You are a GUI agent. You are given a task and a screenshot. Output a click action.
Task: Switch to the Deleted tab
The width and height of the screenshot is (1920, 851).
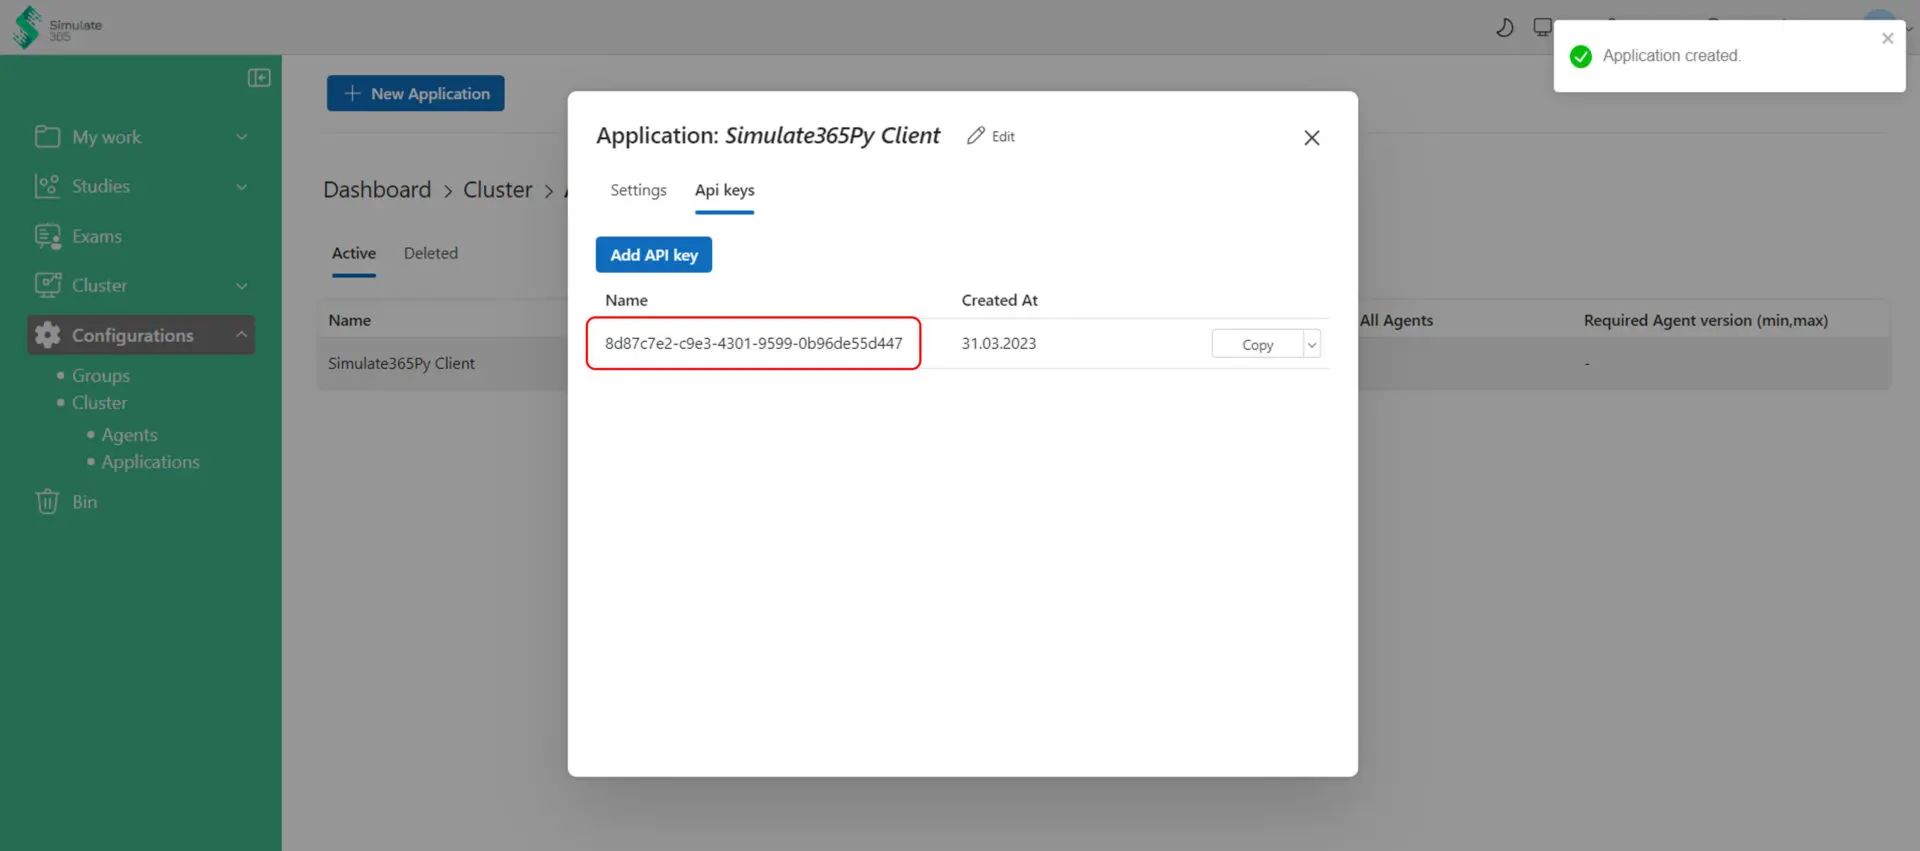[x=431, y=254]
